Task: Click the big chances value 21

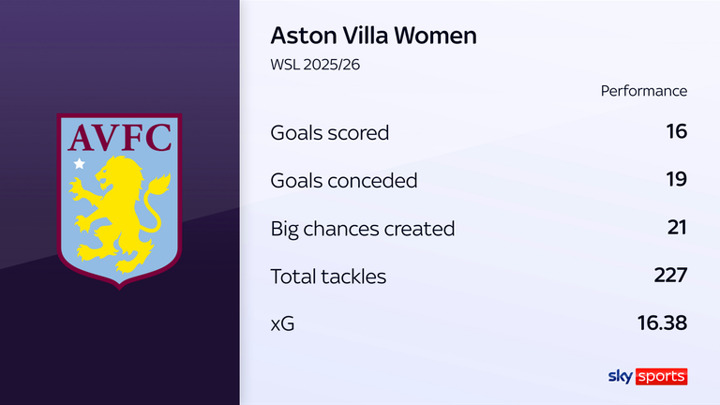Action: [x=676, y=228]
